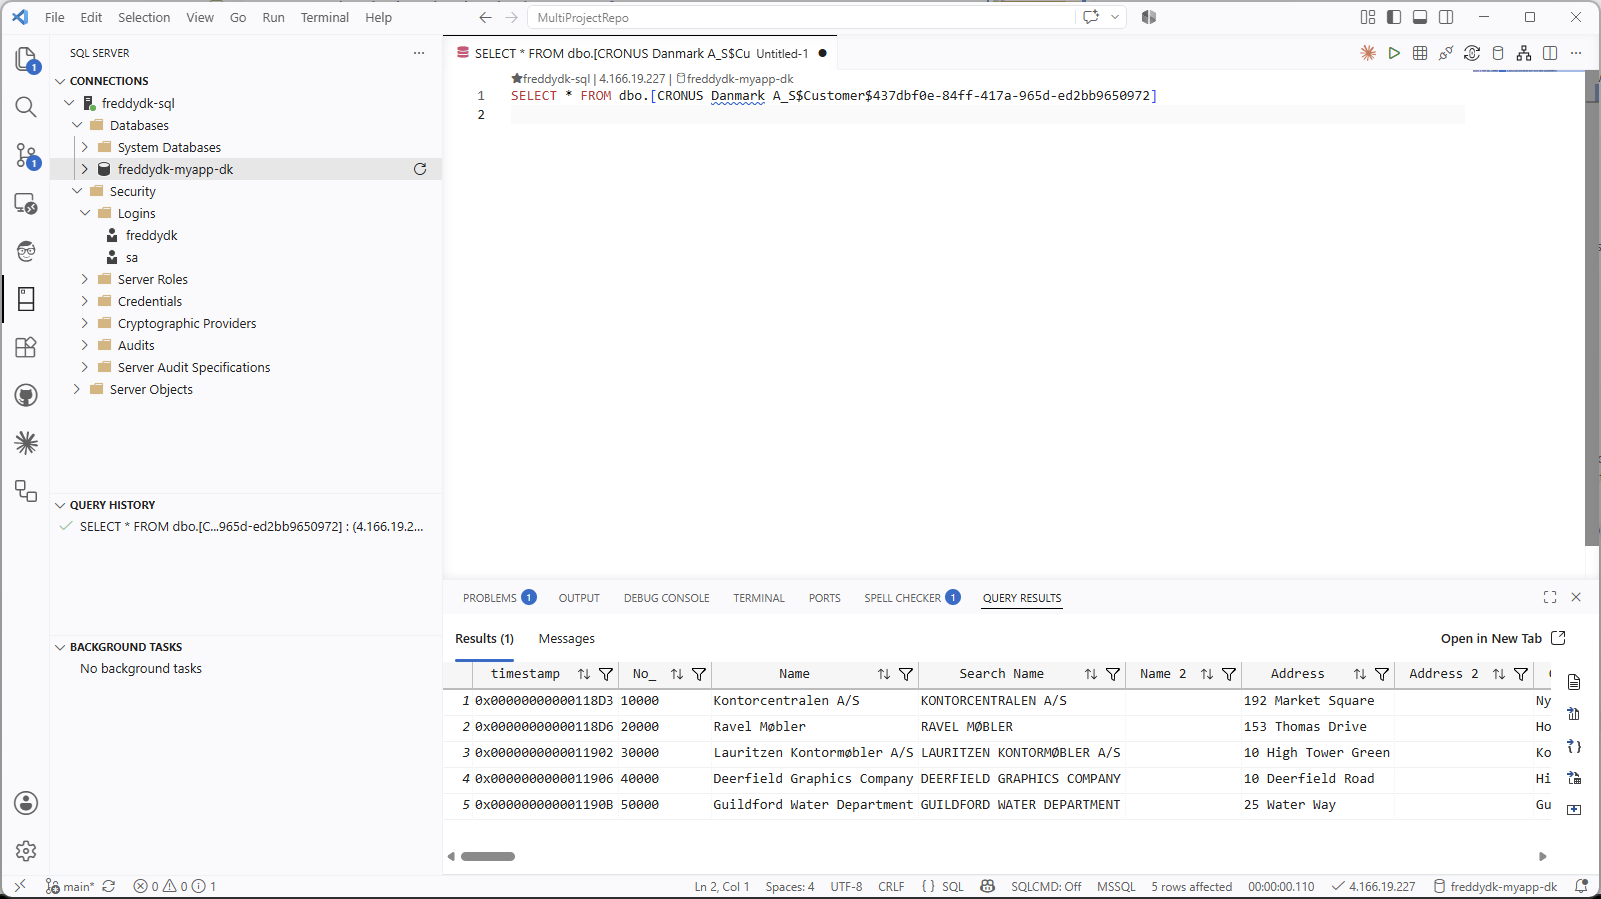Open the Extensions view

(26, 347)
